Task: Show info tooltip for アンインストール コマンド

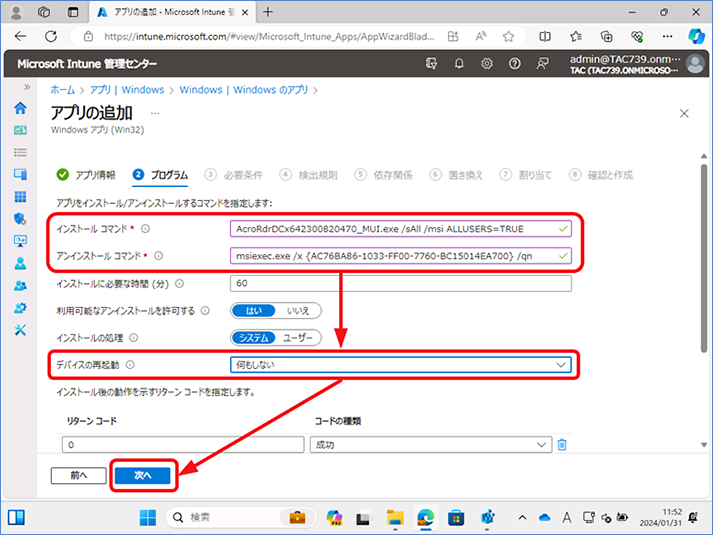Action: tap(158, 256)
